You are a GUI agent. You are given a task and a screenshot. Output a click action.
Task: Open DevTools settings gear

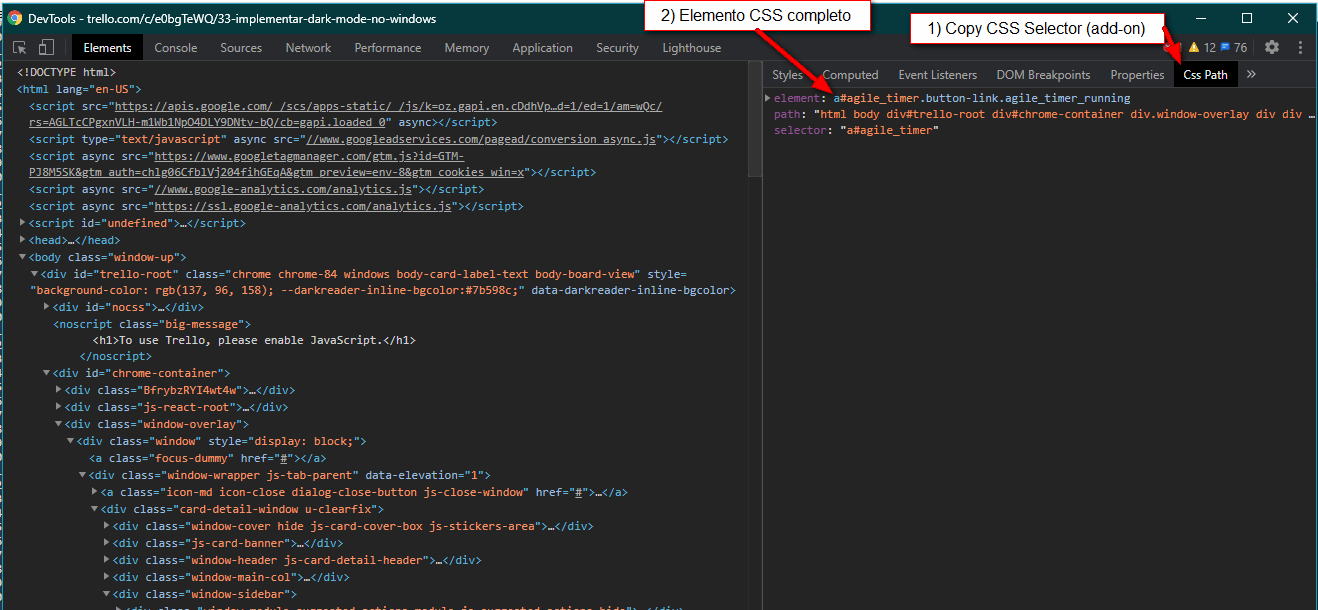pos(1272,47)
